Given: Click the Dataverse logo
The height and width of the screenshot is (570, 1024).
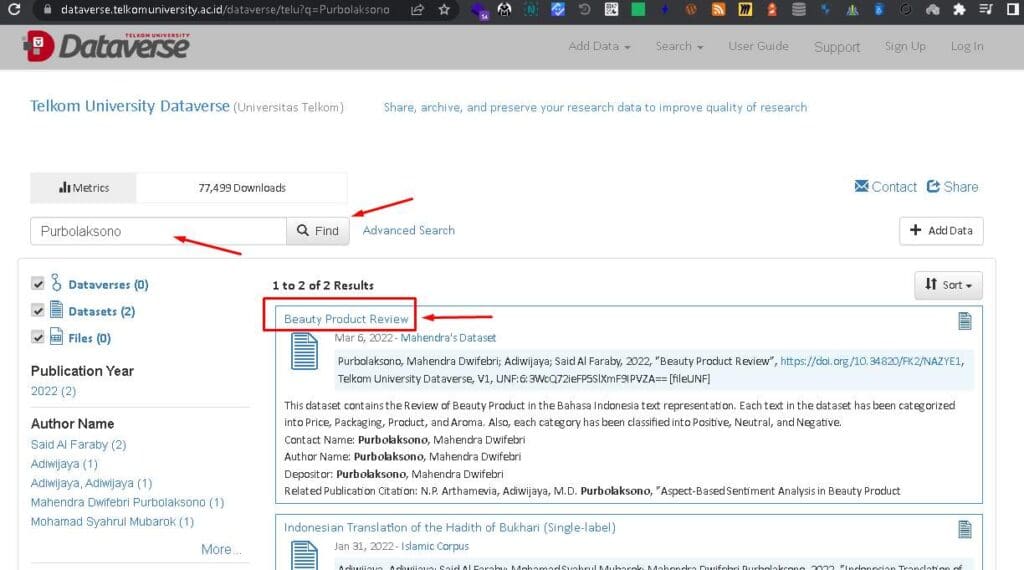Looking at the screenshot, I should (106, 46).
